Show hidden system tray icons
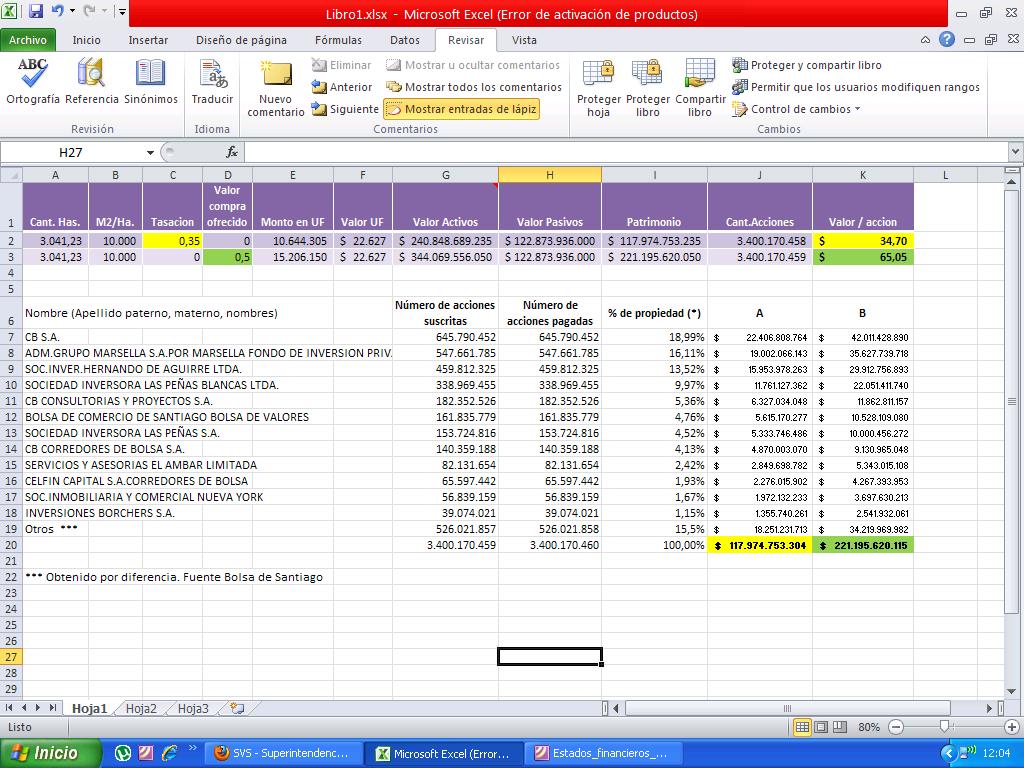This screenshot has width=1024, height=768. click(x=948, y=754)
